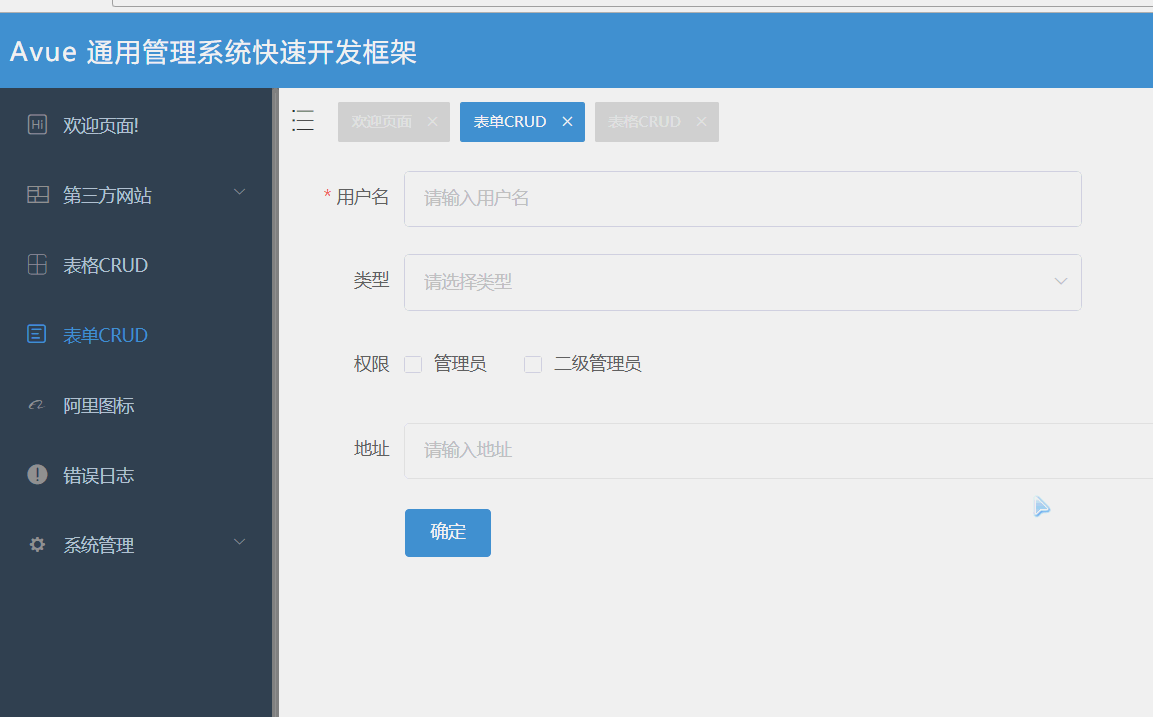Click the 用户名 field label
The width and height of the screenshot is (1153, 717).
coord(363,197)
